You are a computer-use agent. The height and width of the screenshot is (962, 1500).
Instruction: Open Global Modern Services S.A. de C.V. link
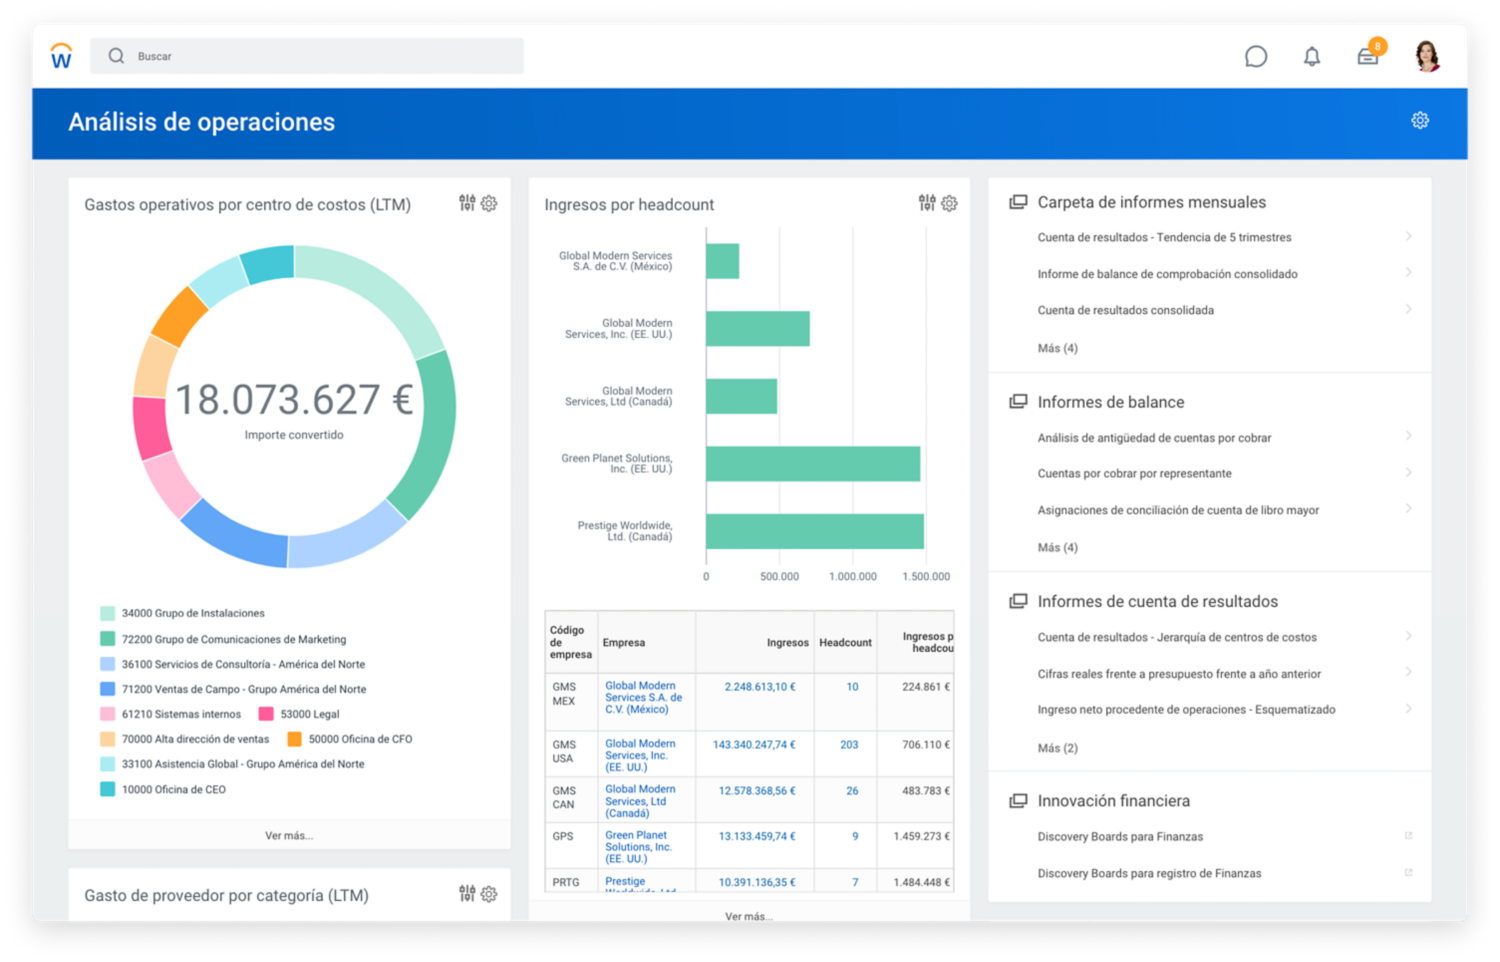coord(643,697)
